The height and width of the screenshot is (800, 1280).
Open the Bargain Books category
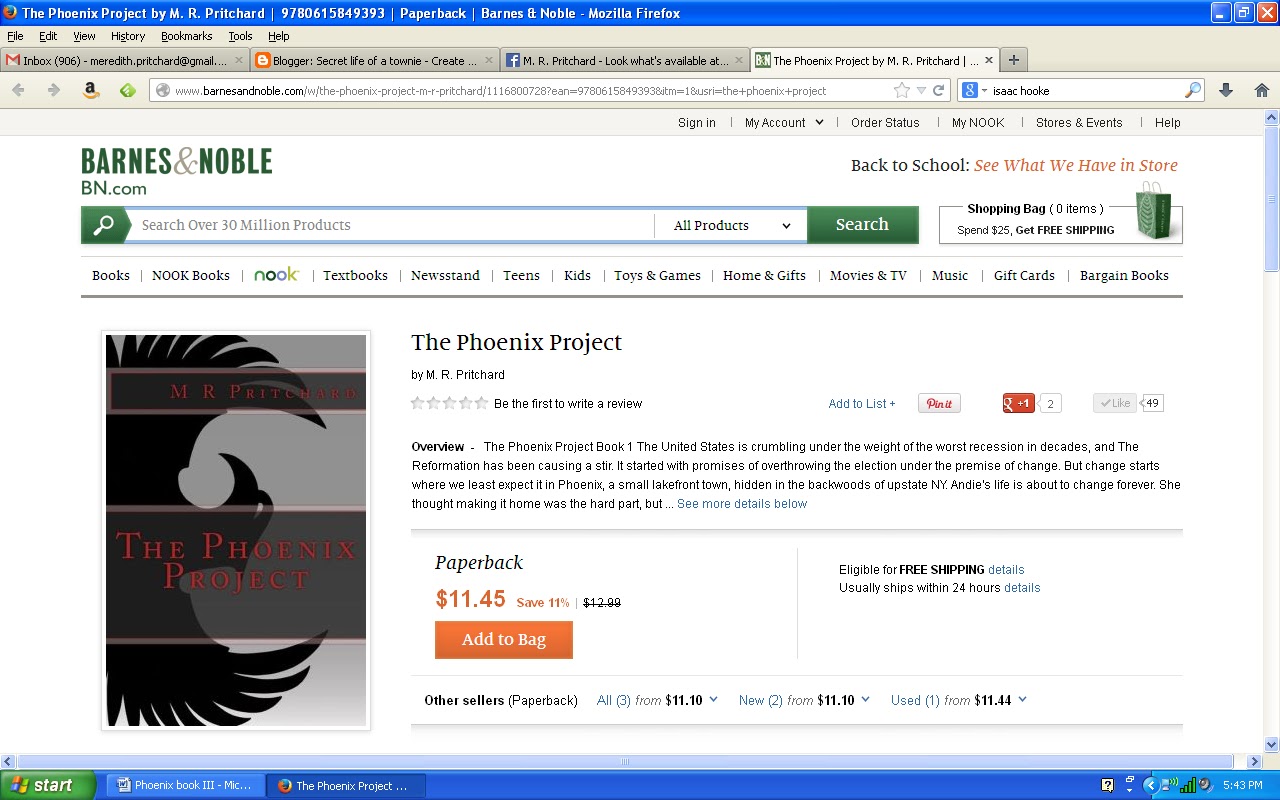(x=1124, y=275)
